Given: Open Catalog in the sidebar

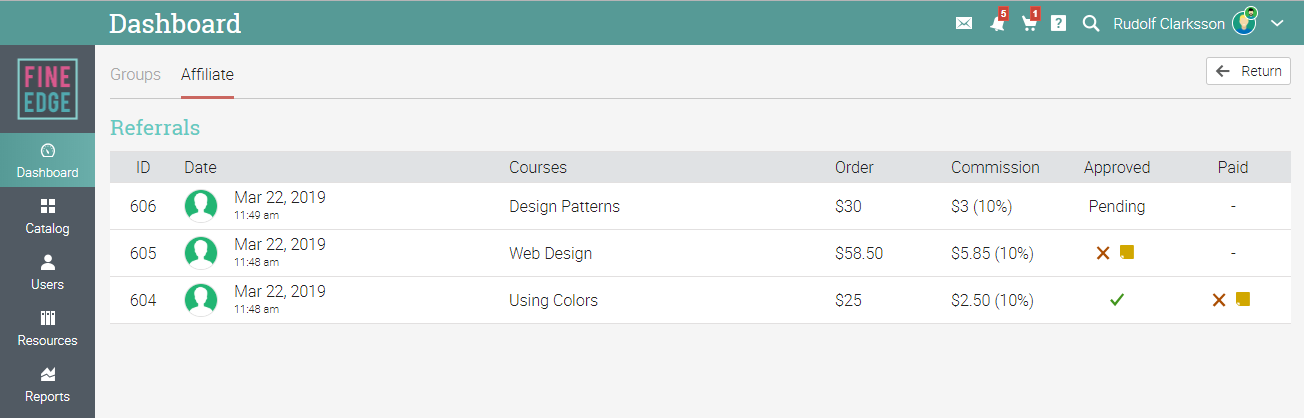Looking at the screenshot, I should tap(47, 216).
